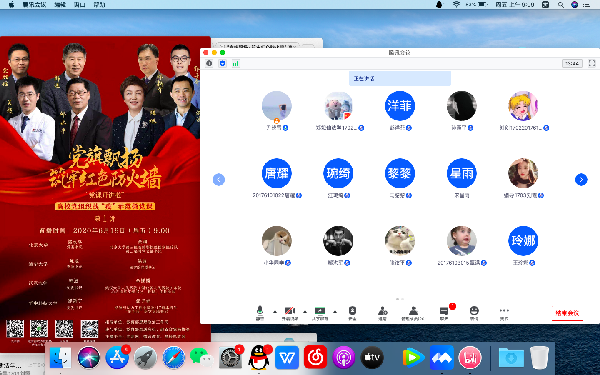Screen dimensions: 600x375
Task: Open the security shield options
Action: [352, 313]
